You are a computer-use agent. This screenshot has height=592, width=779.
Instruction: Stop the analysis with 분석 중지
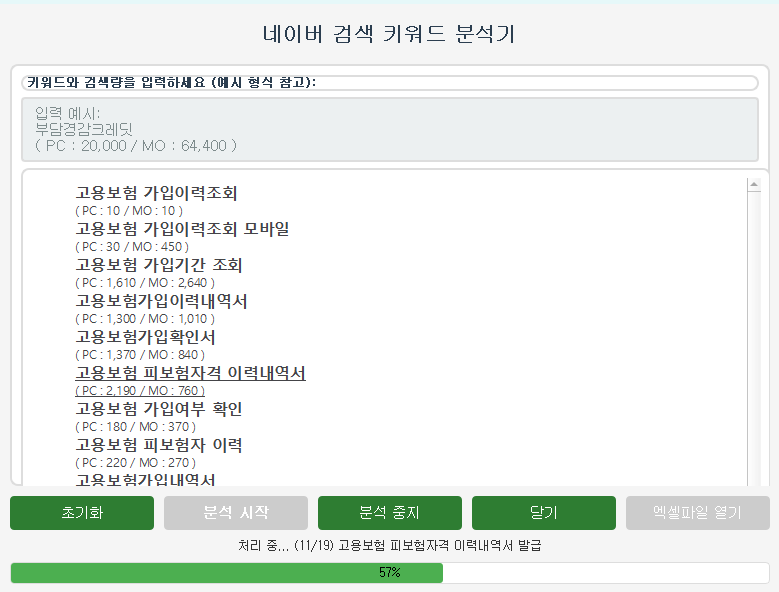(x=390, y=513)
